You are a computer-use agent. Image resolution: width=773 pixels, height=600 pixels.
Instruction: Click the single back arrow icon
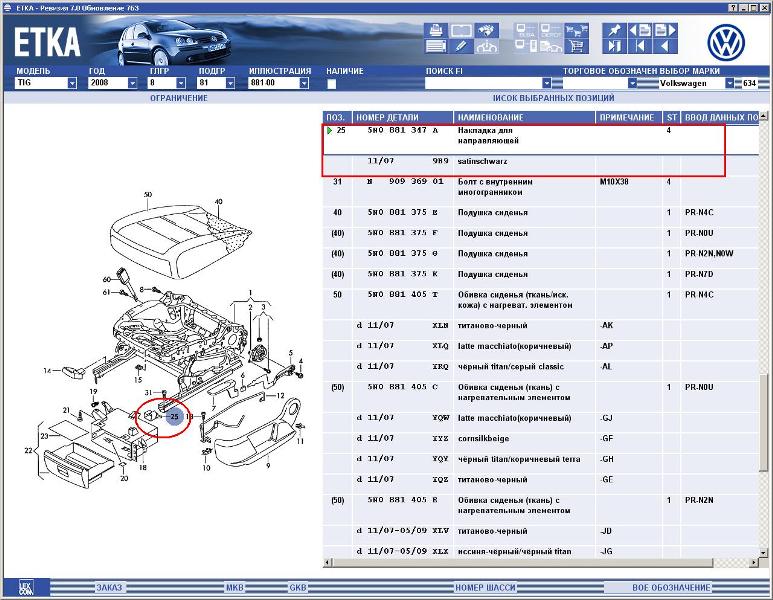pyautogui.click(x=666, y=46)
